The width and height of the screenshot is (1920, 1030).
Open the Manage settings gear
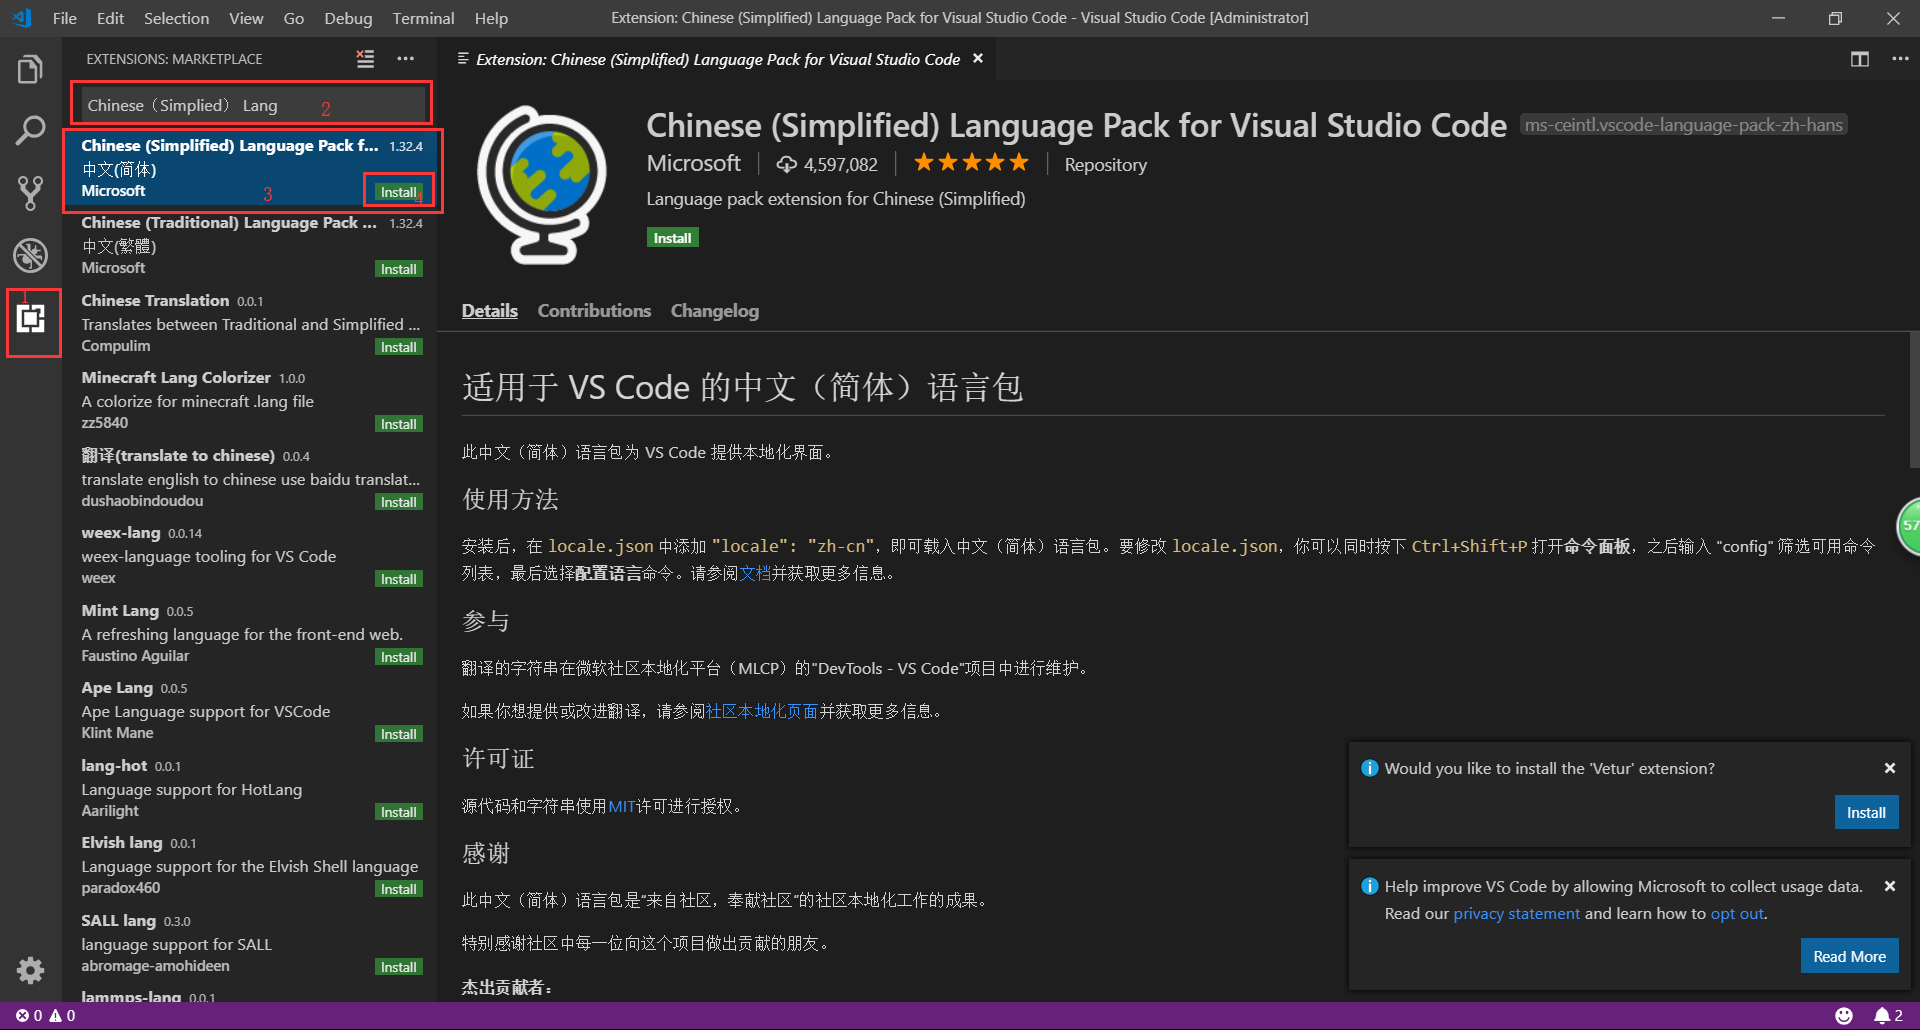tap(30, 970)
